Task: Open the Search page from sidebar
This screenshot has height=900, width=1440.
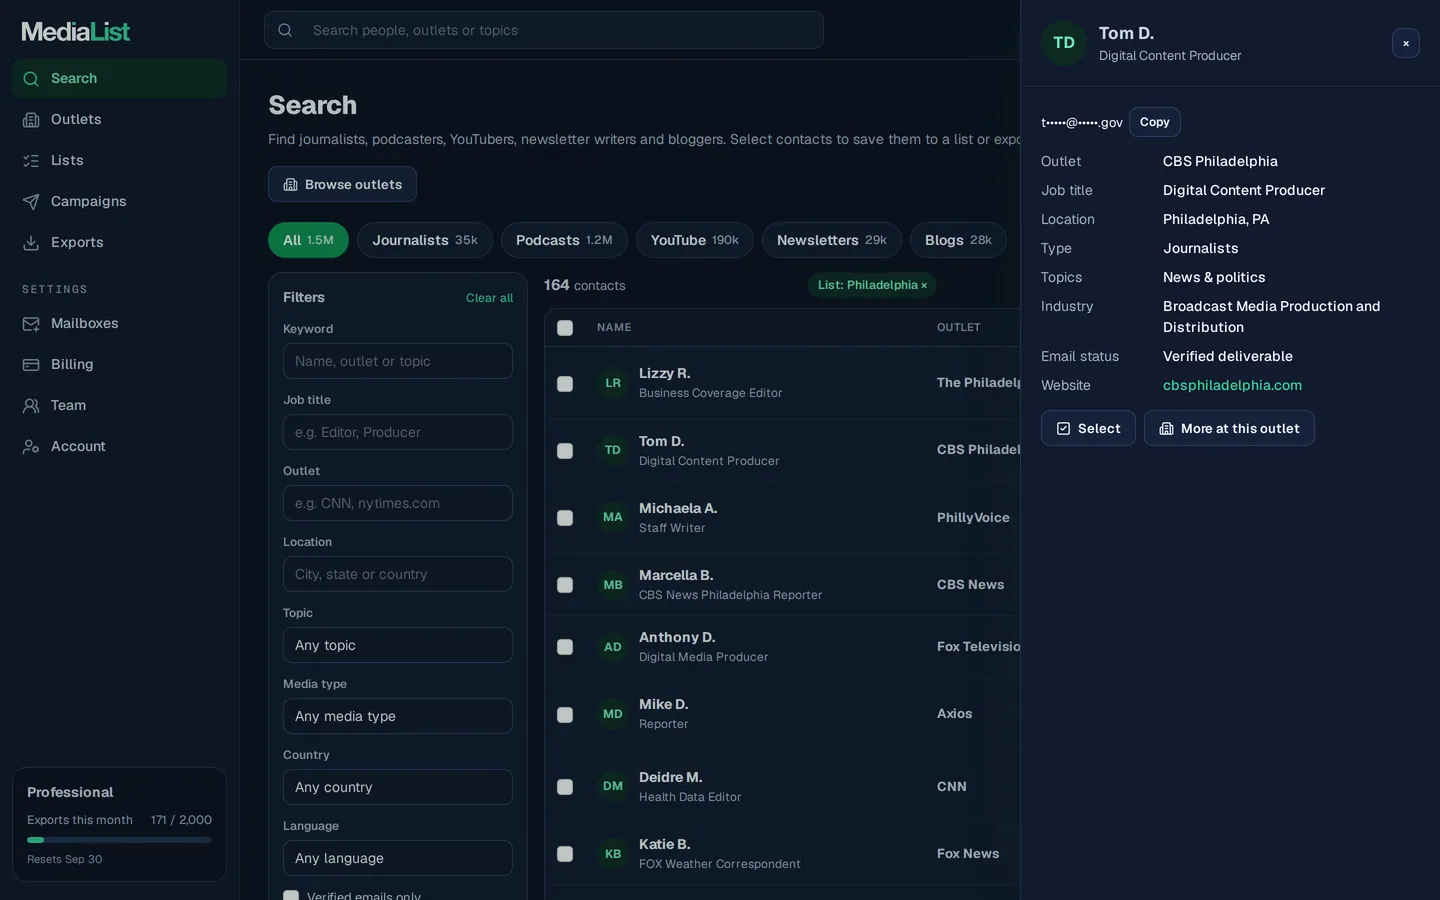Action: 119,79
